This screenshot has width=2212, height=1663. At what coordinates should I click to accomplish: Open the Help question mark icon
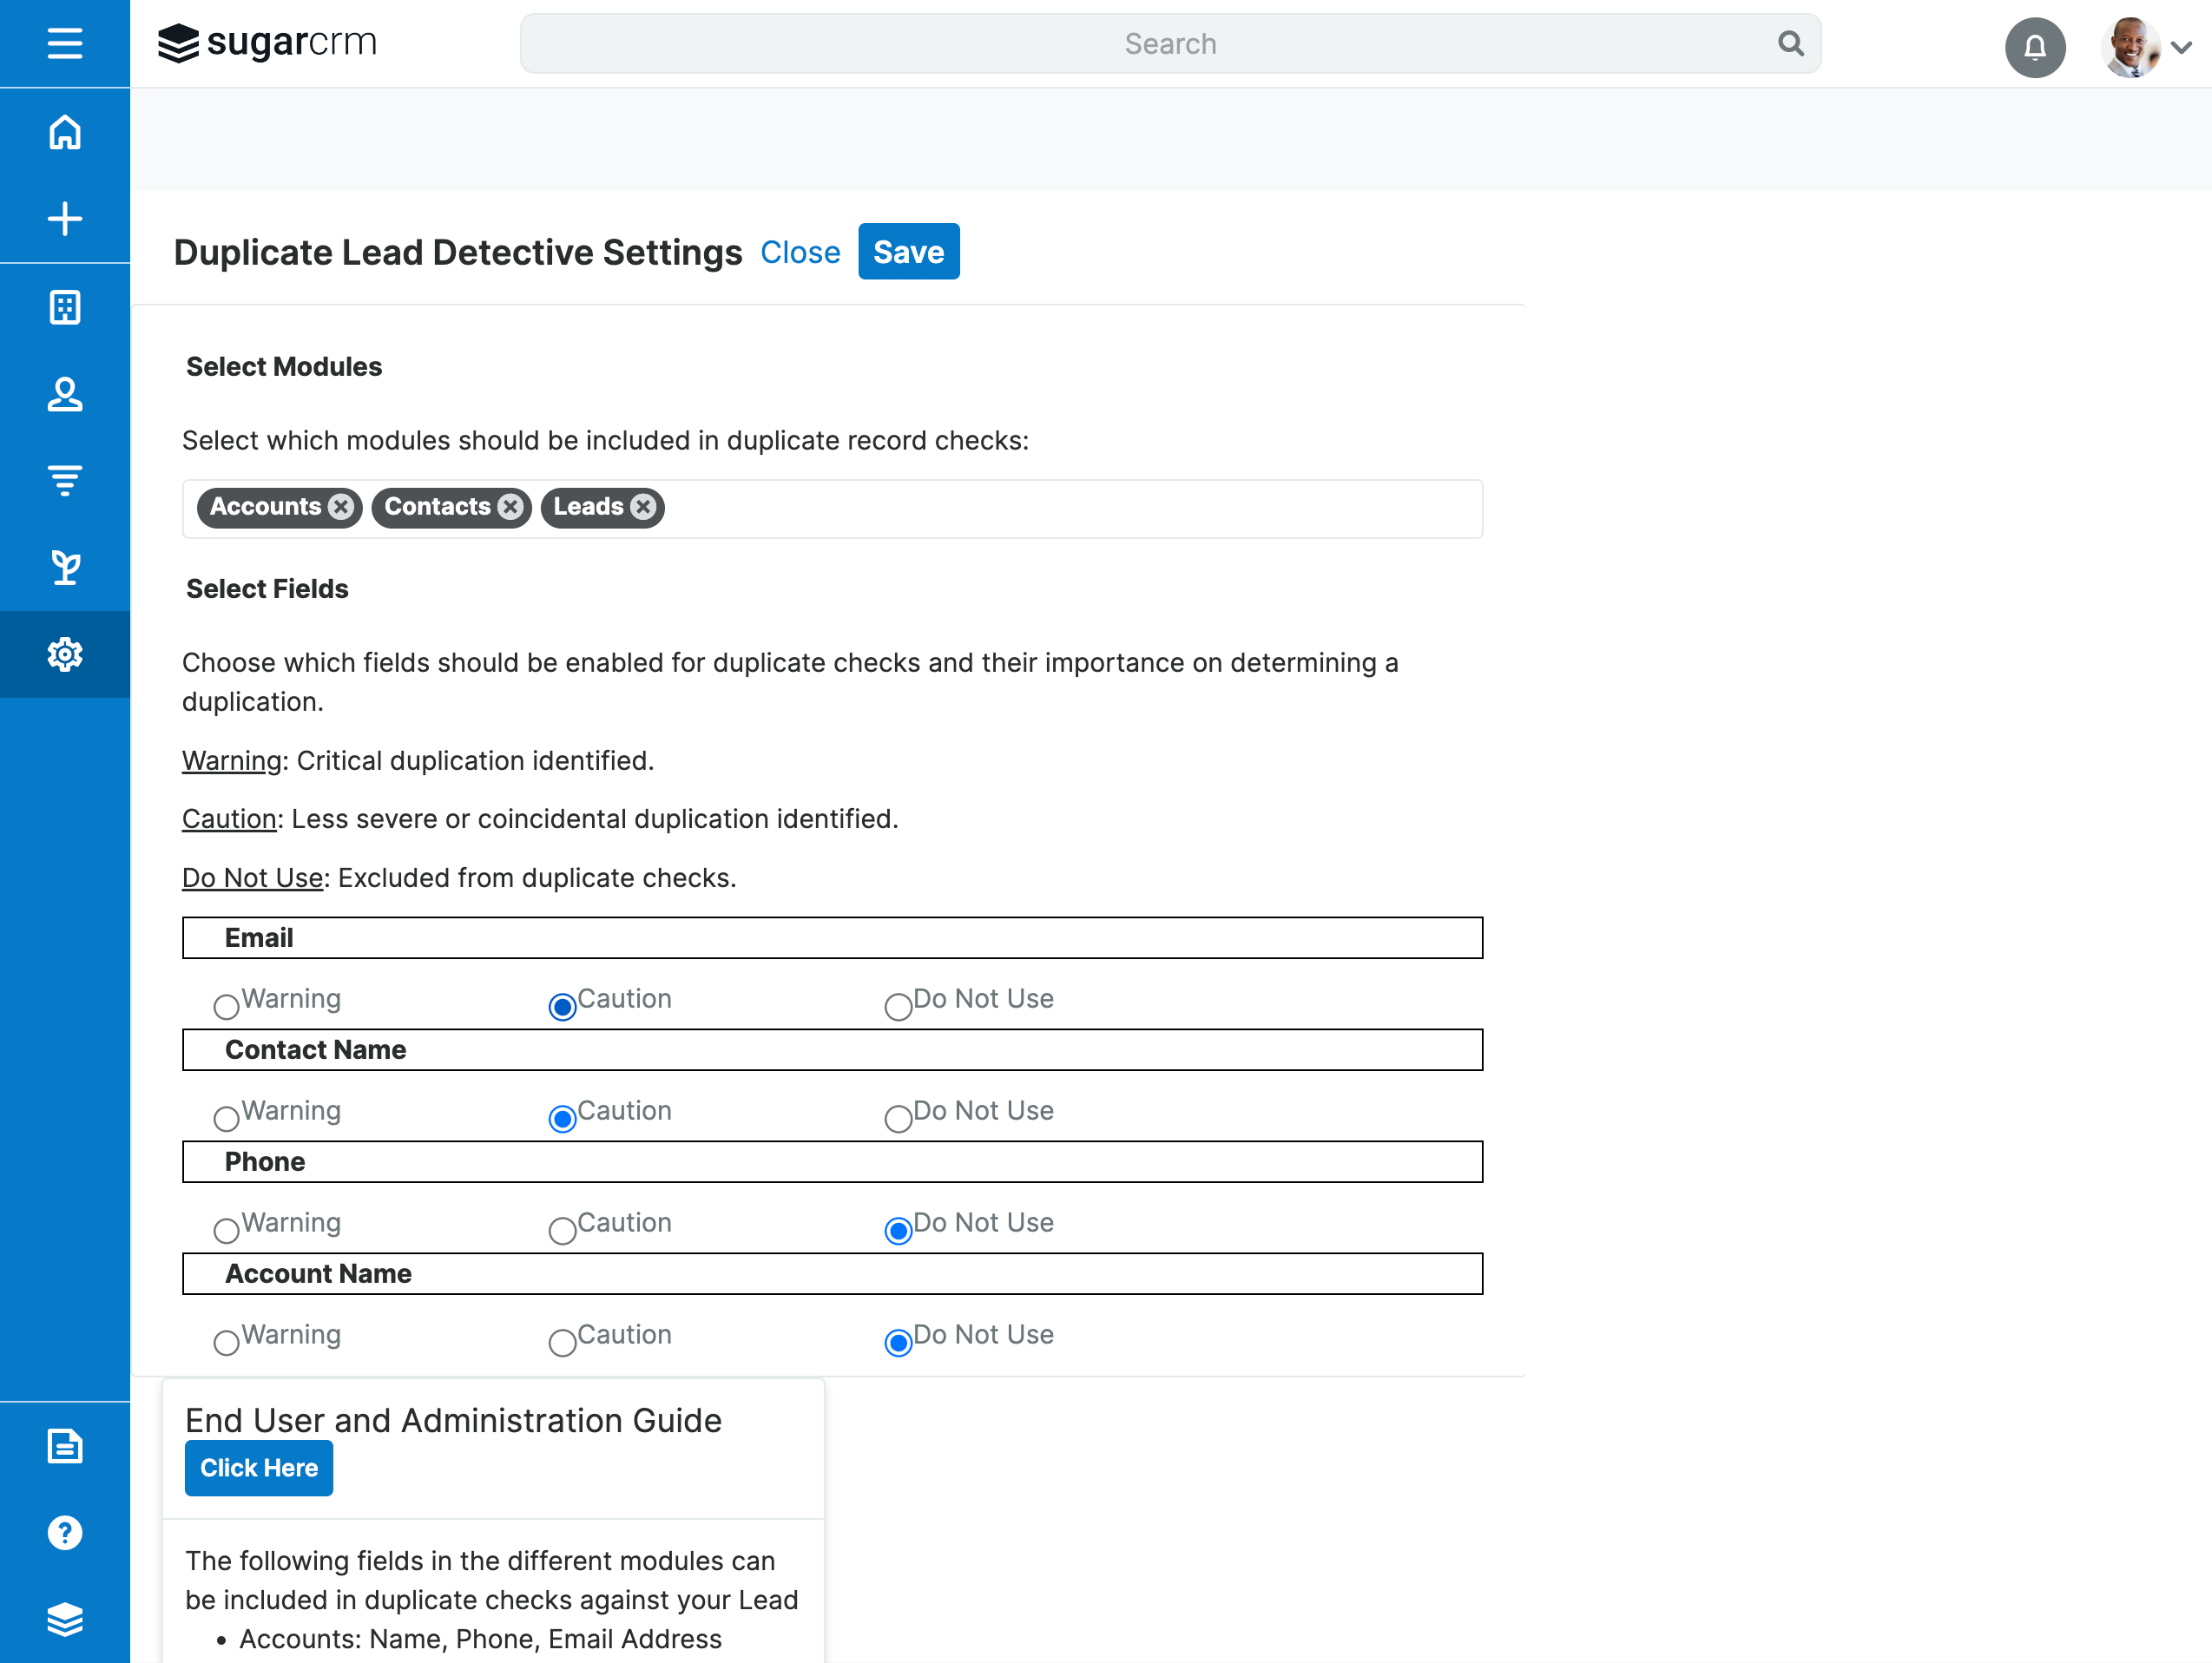click(x=65, y=1533)
